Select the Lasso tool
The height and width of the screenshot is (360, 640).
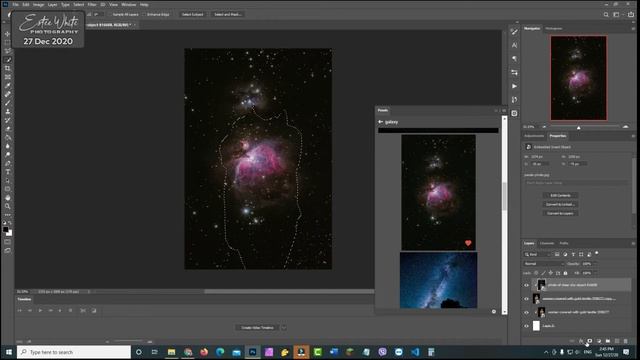pyautogui.click(x=7, y=51)
